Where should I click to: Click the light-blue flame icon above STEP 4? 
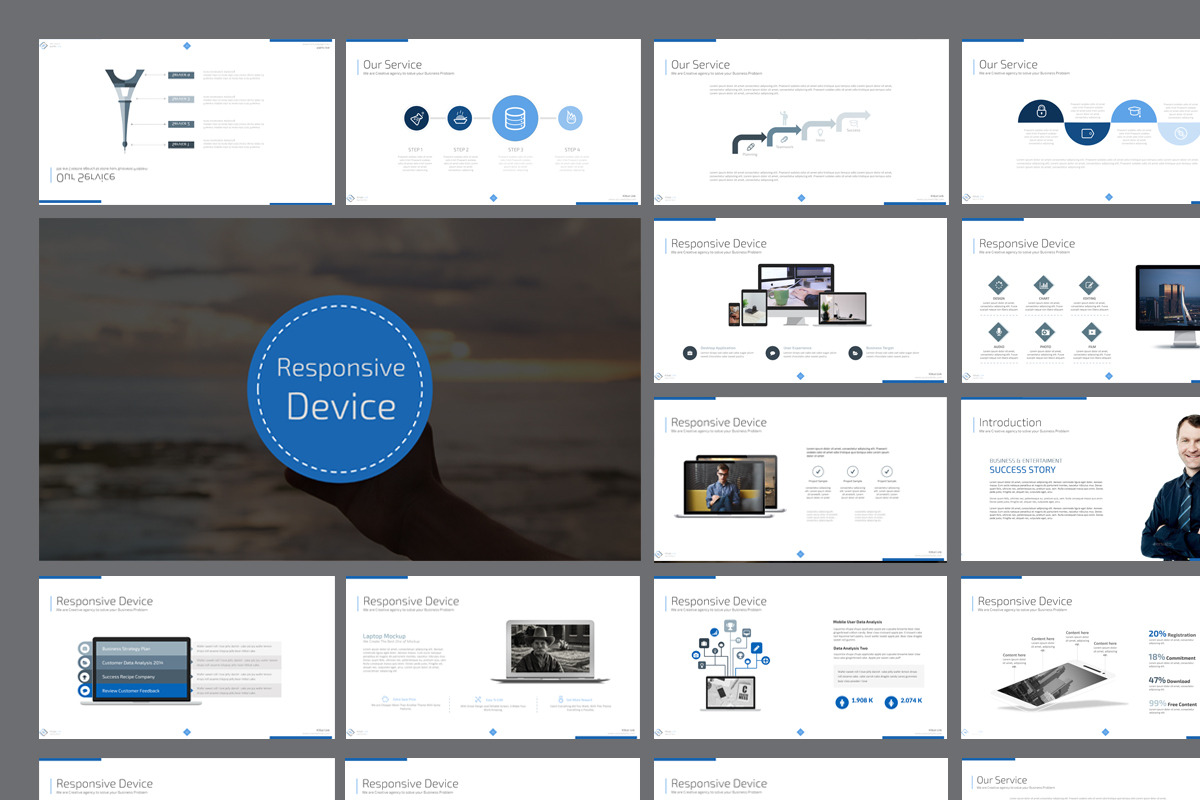pyautogui.click(x=570, y=119)
